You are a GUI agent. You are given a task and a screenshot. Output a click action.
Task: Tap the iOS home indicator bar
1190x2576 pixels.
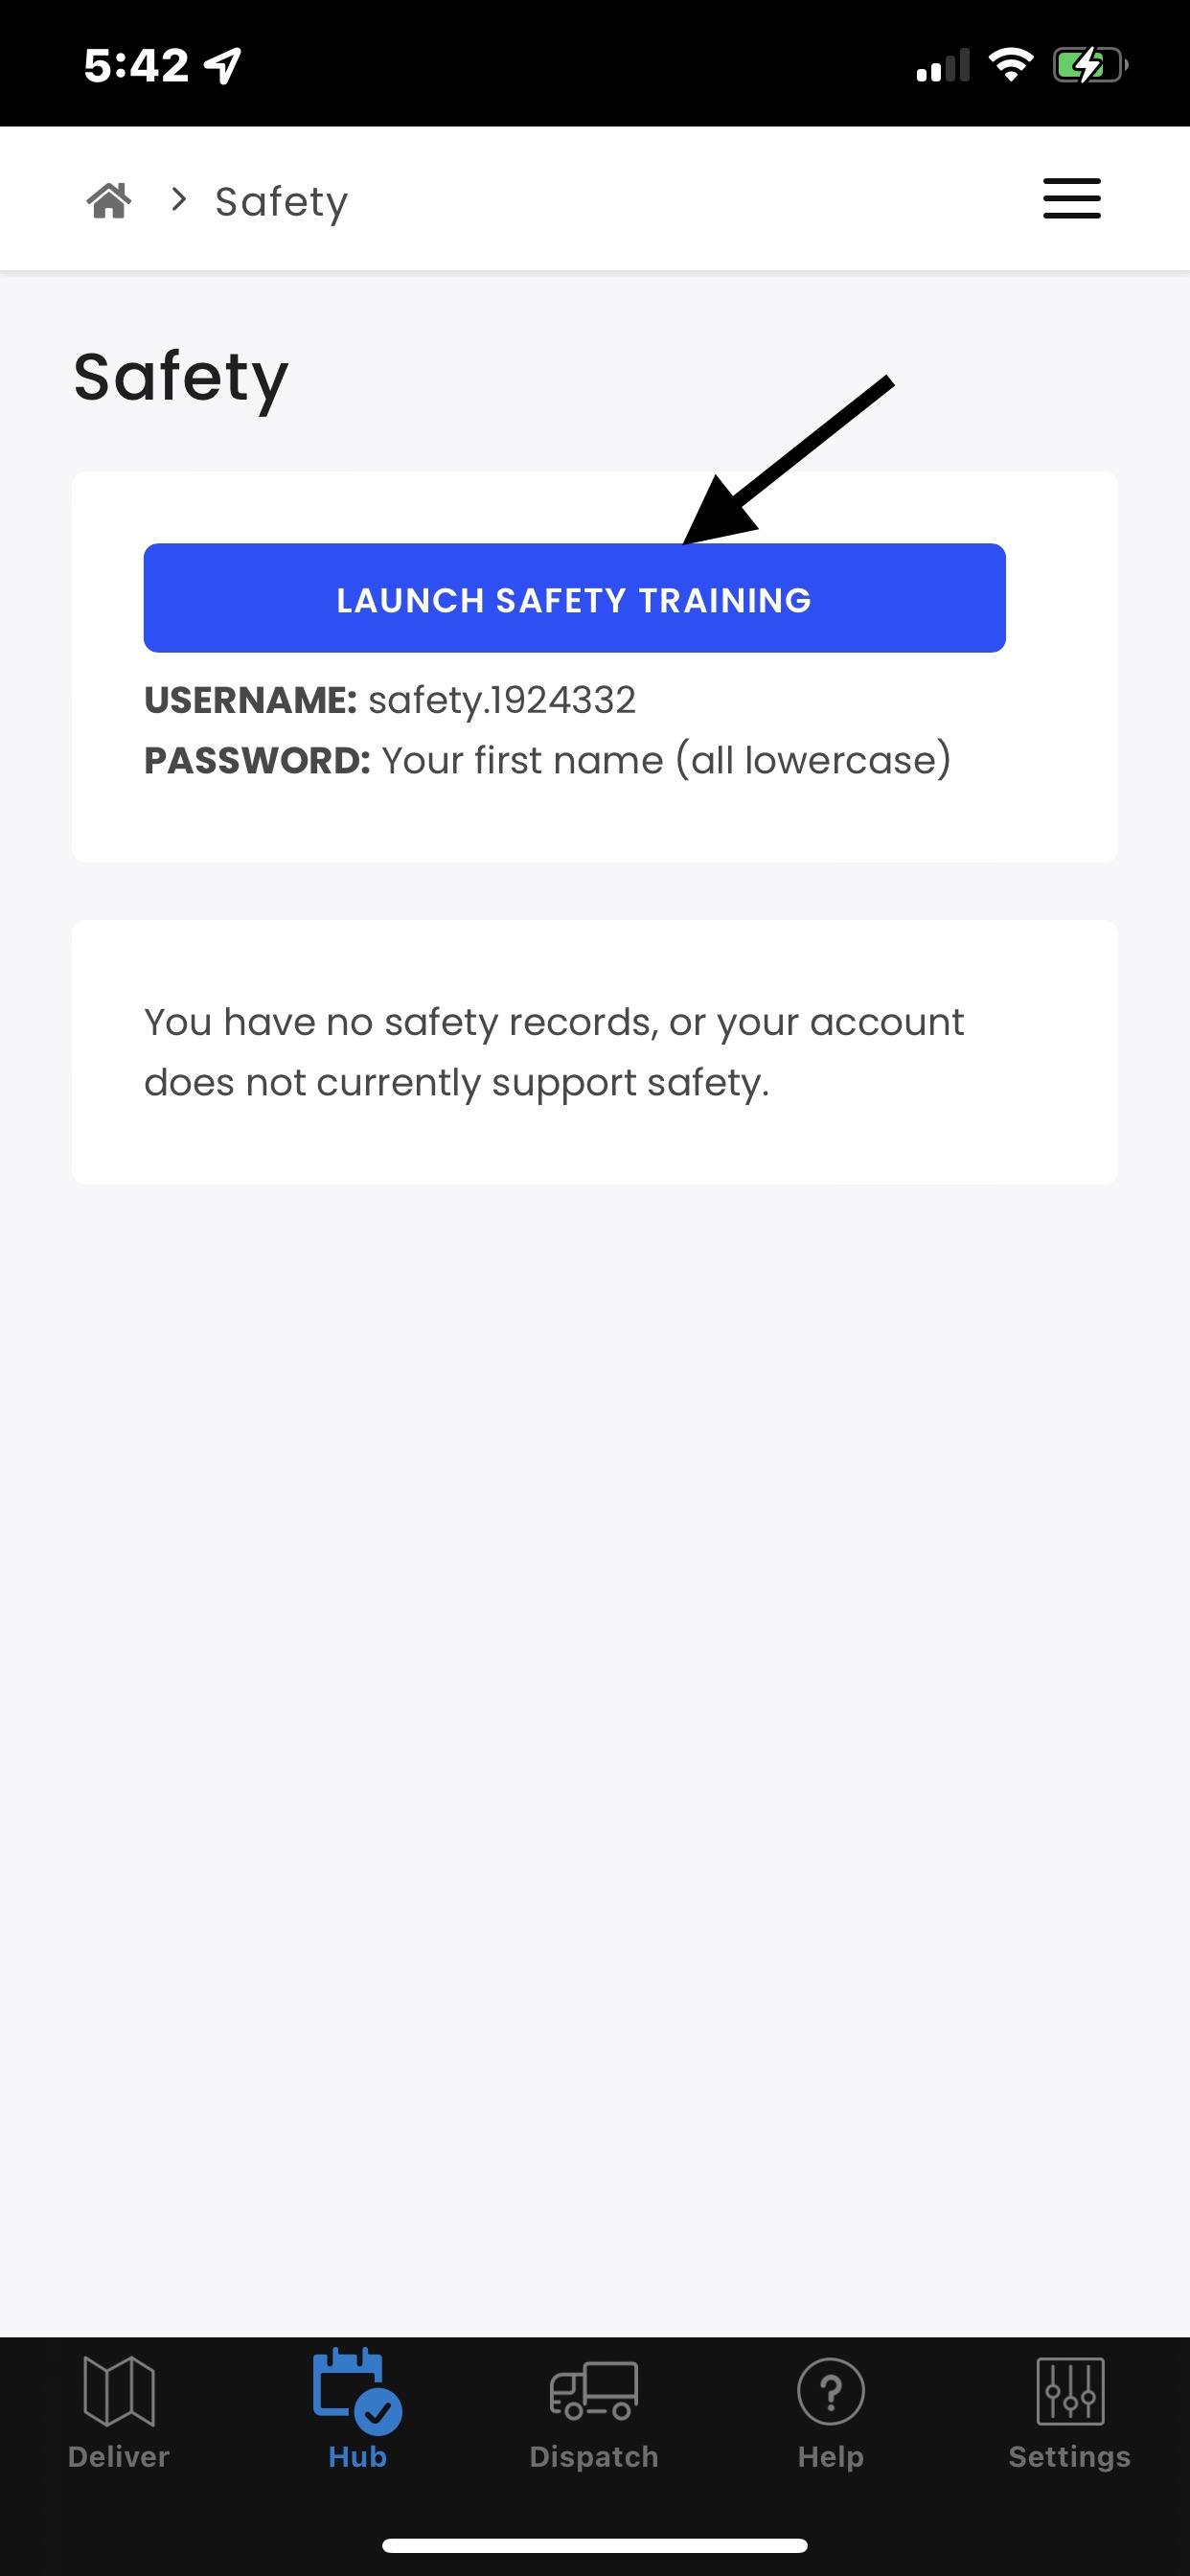click(594, 2544)
